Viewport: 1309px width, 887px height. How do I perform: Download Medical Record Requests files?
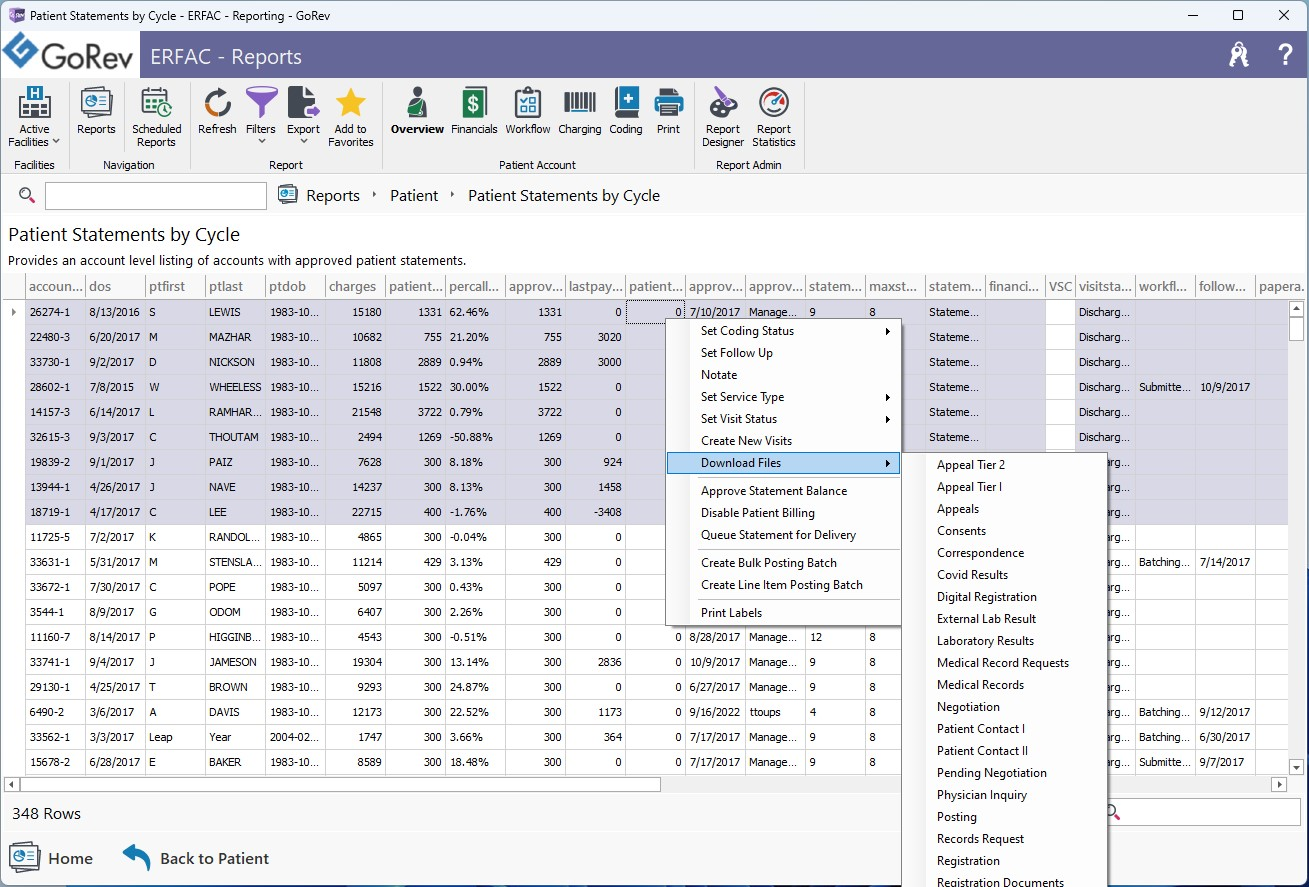[1004, 663]
